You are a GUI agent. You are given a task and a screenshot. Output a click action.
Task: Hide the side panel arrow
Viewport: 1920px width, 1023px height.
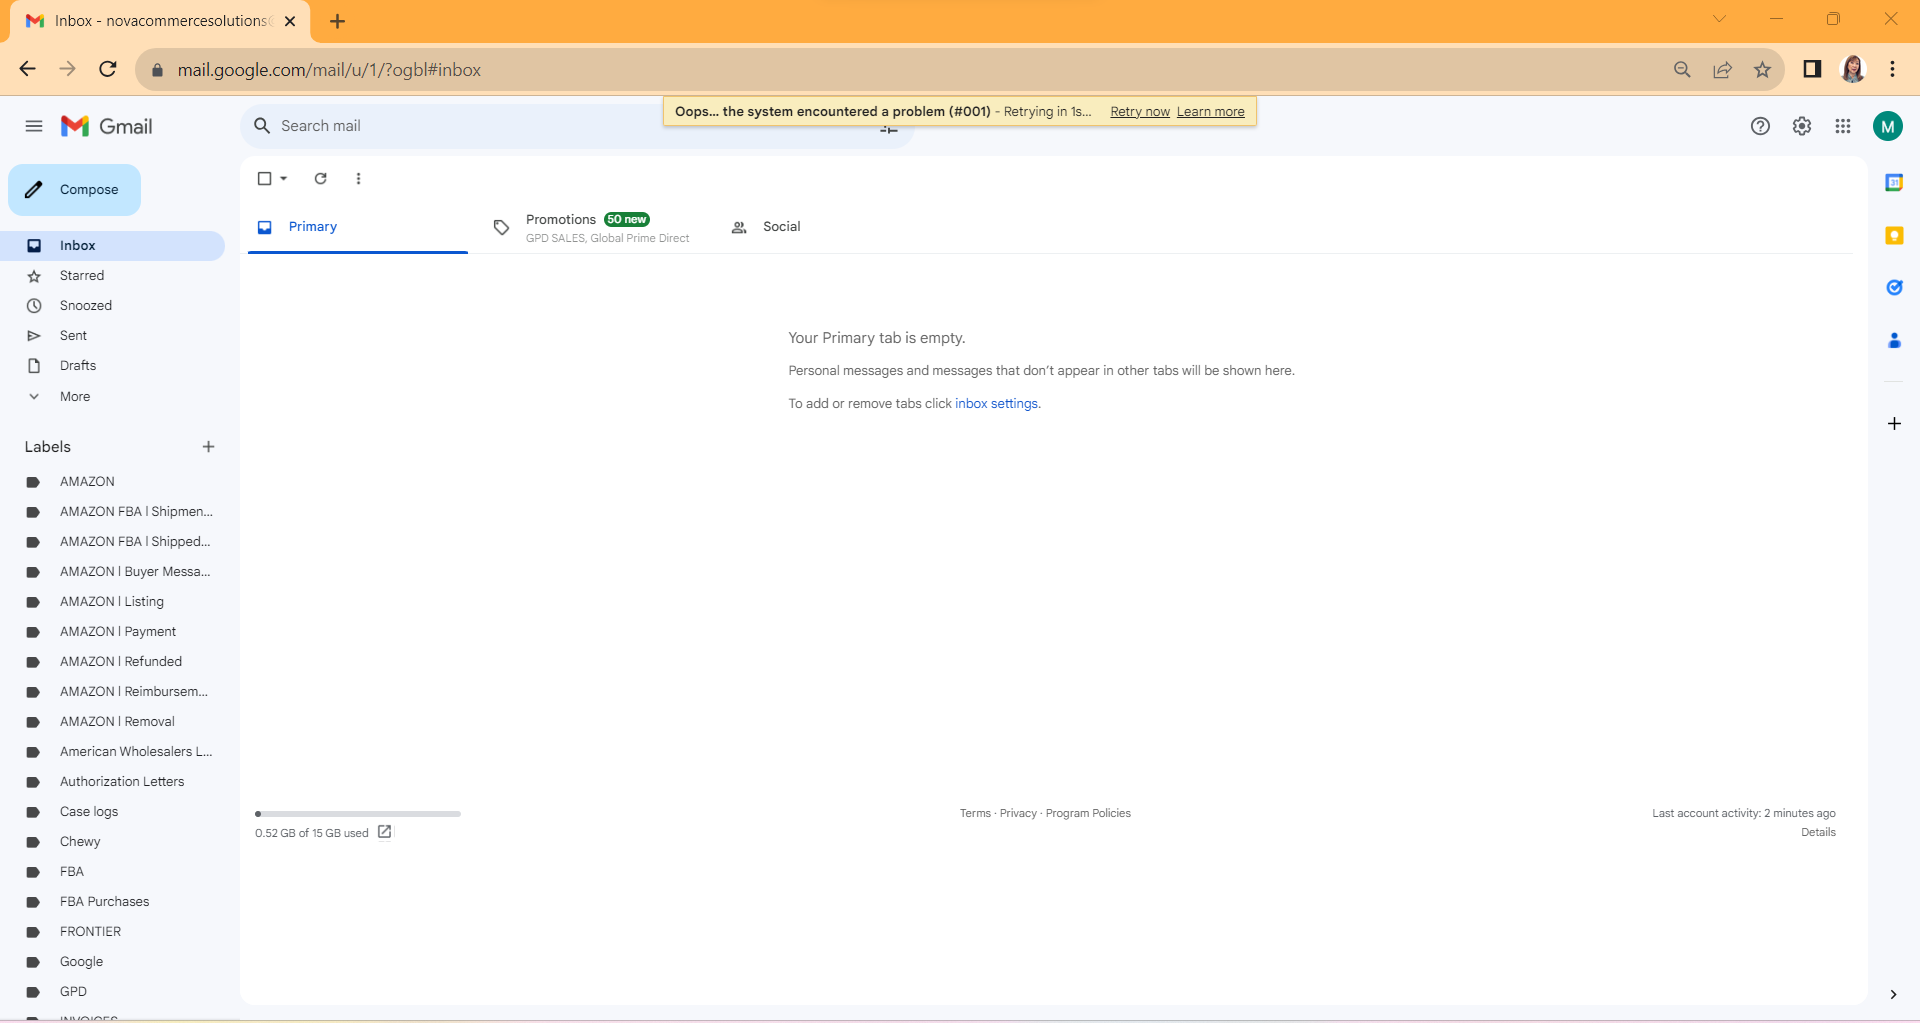(1893, 994)
